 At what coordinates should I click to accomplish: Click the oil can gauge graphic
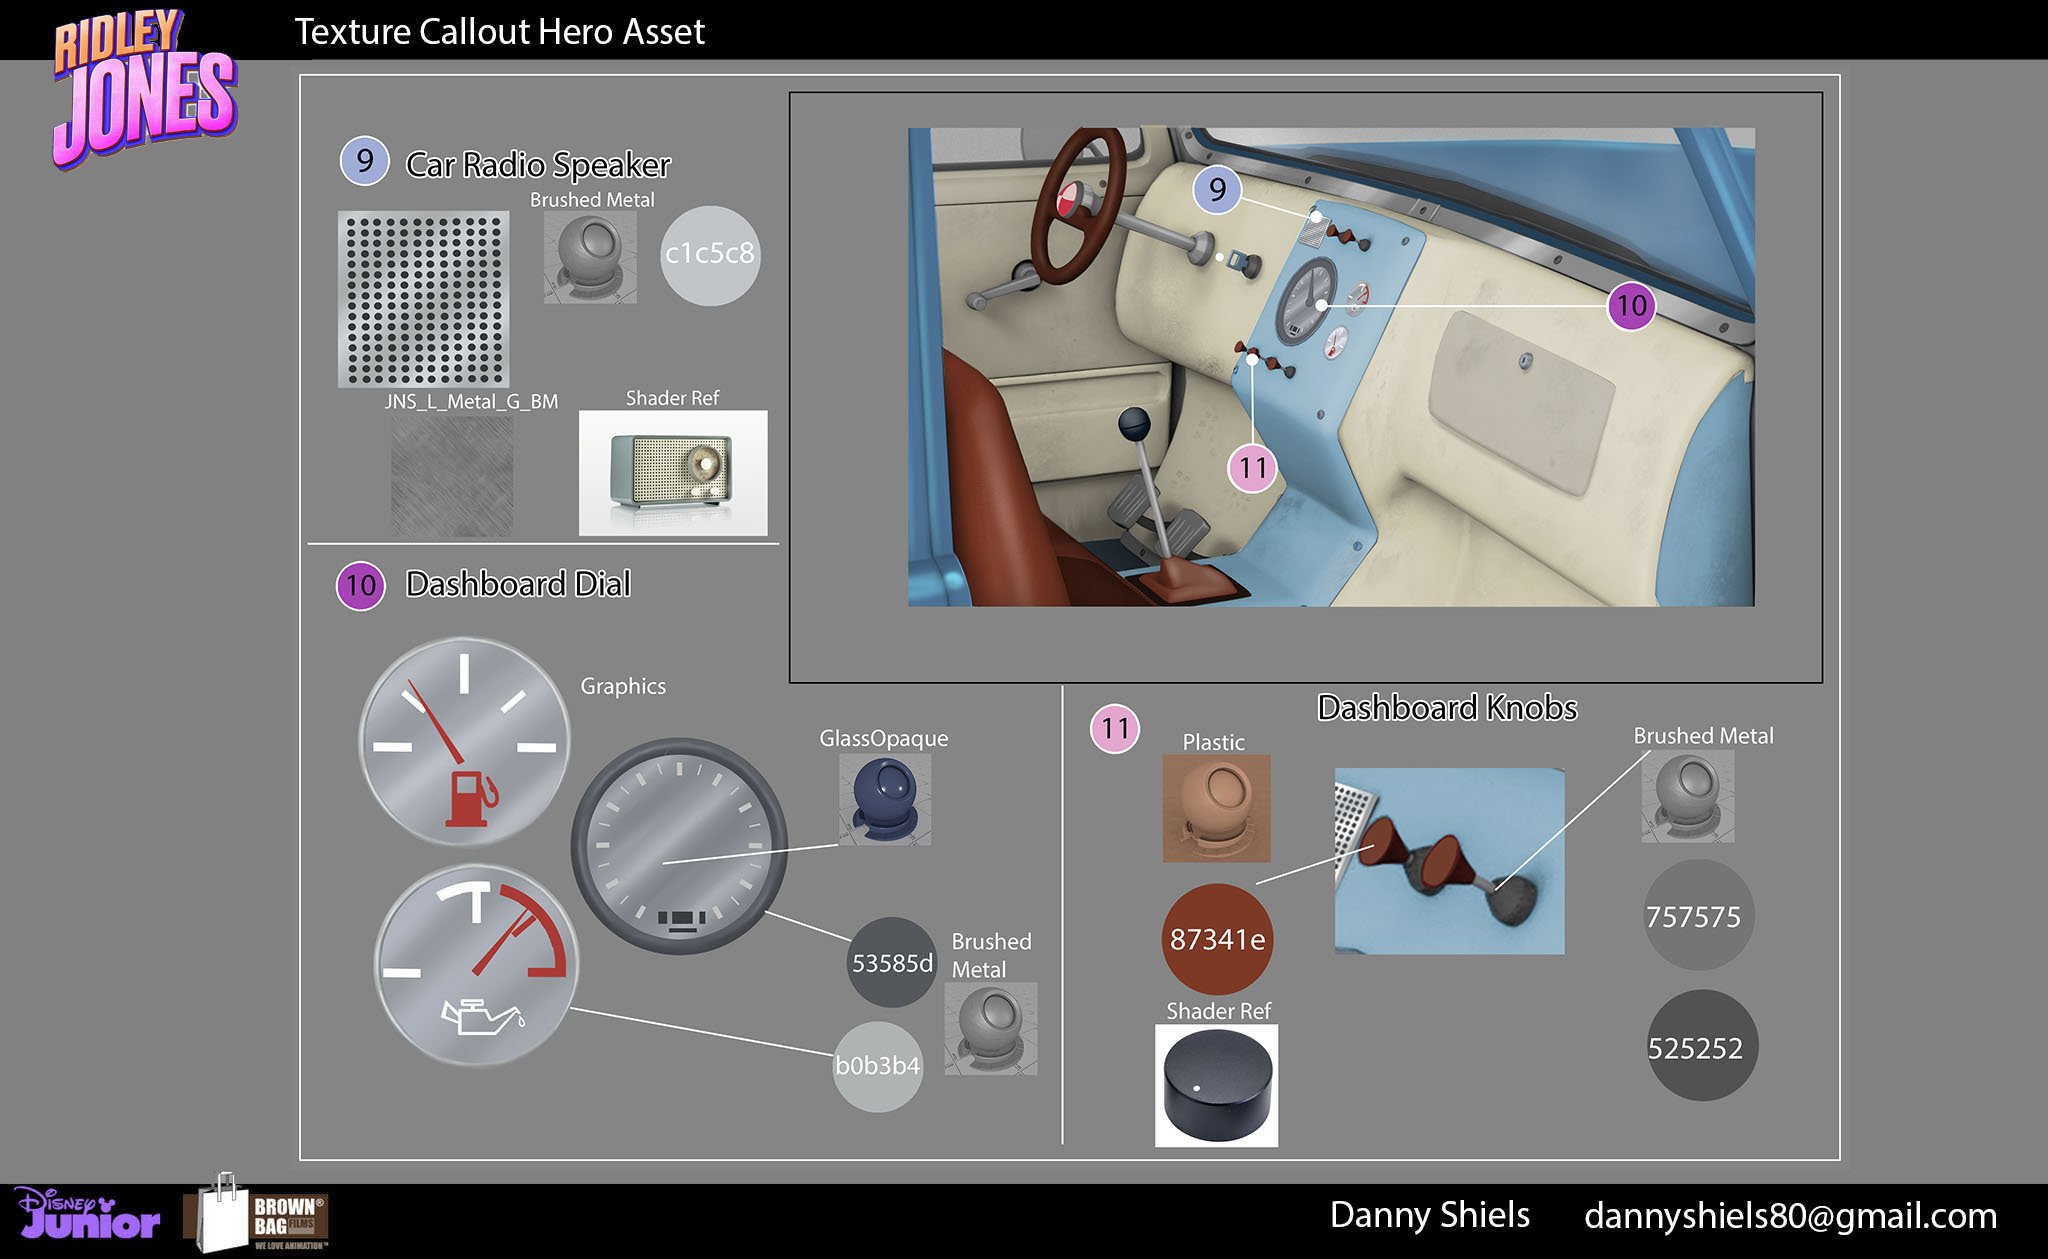[477, 965]
